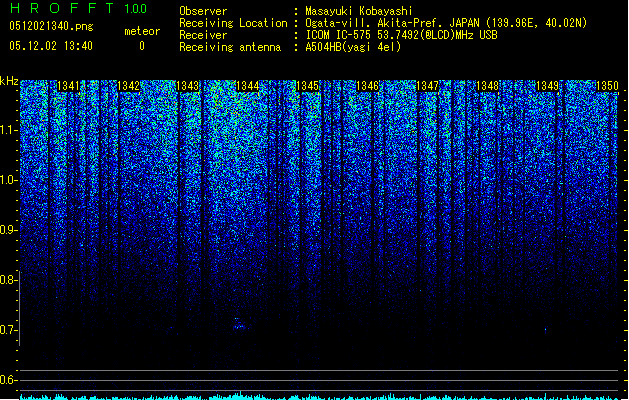Click the A504HB(yagi 4el) antenna text
The width and height of the screenshot is (629, 400).
point(353,47)
